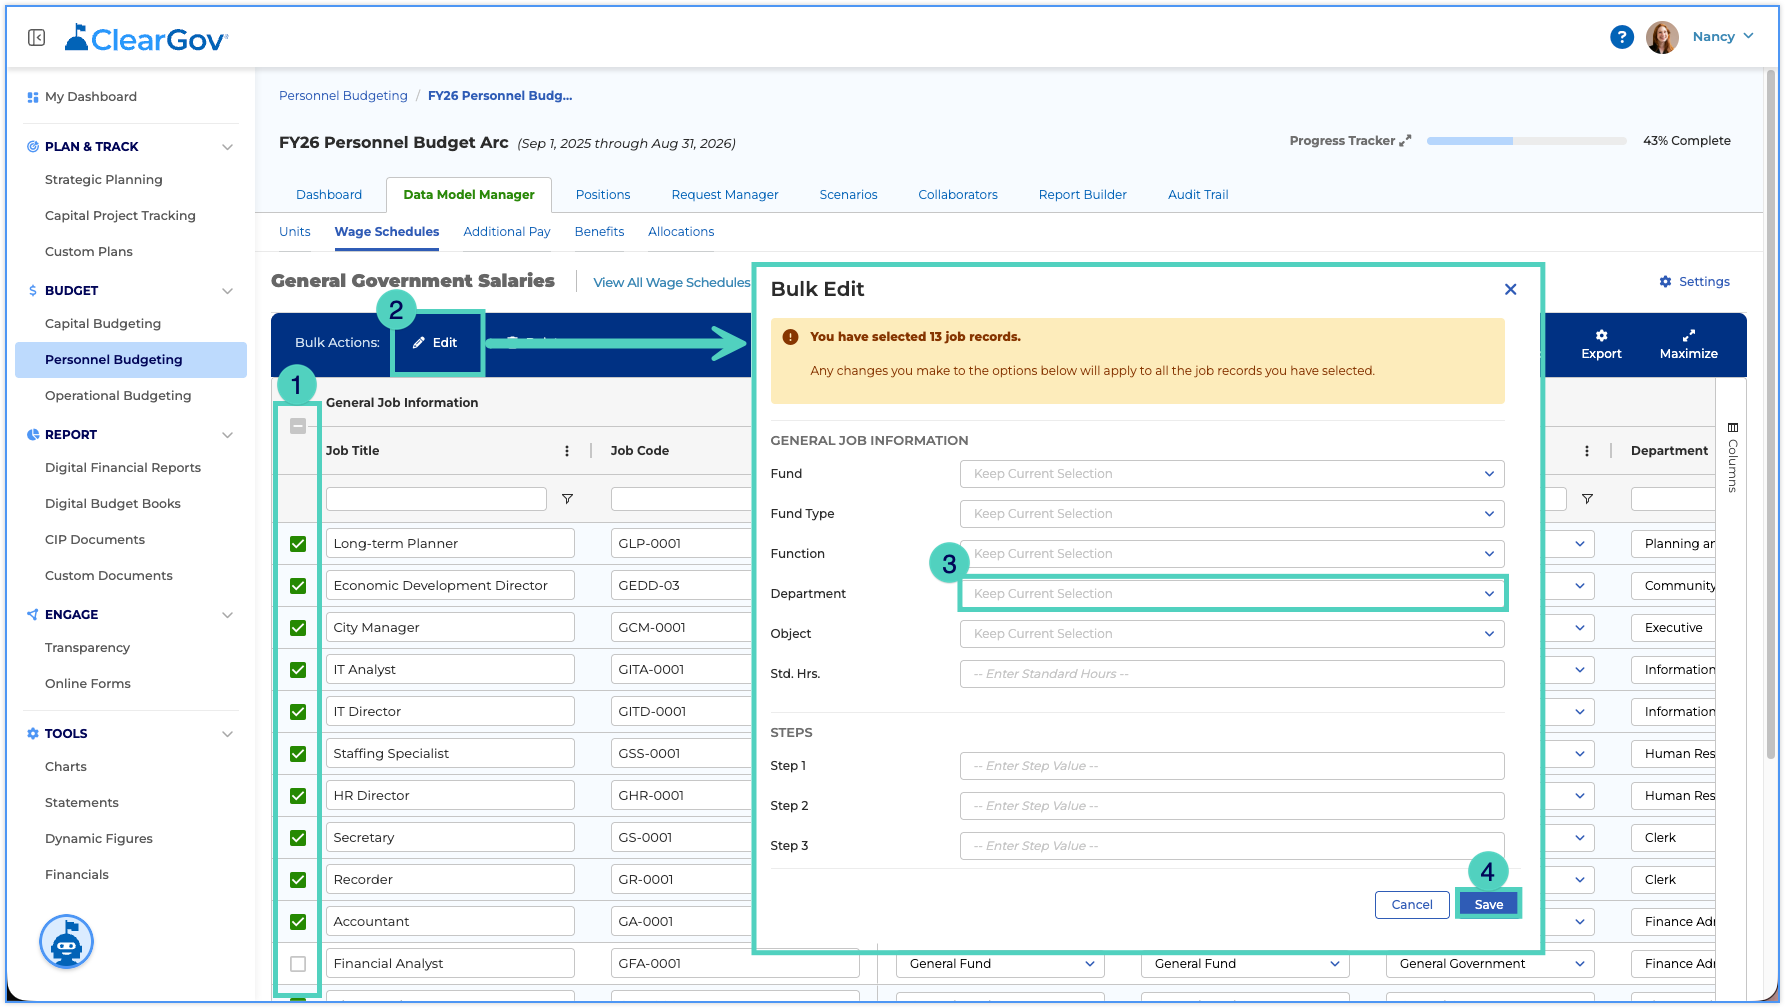Click filter icon left of Department filter
Screen dimensions: 1785x1008
point(1587,499)
